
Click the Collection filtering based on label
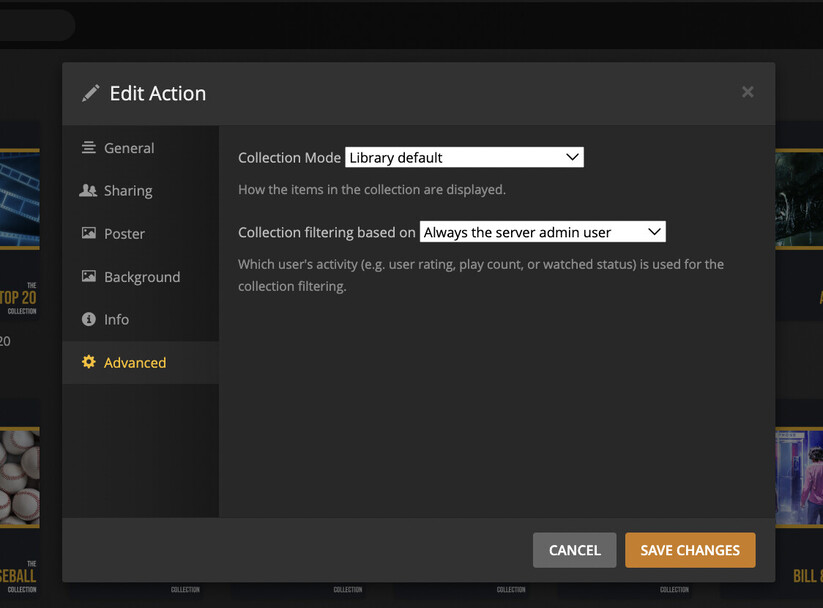coord(326,233)
